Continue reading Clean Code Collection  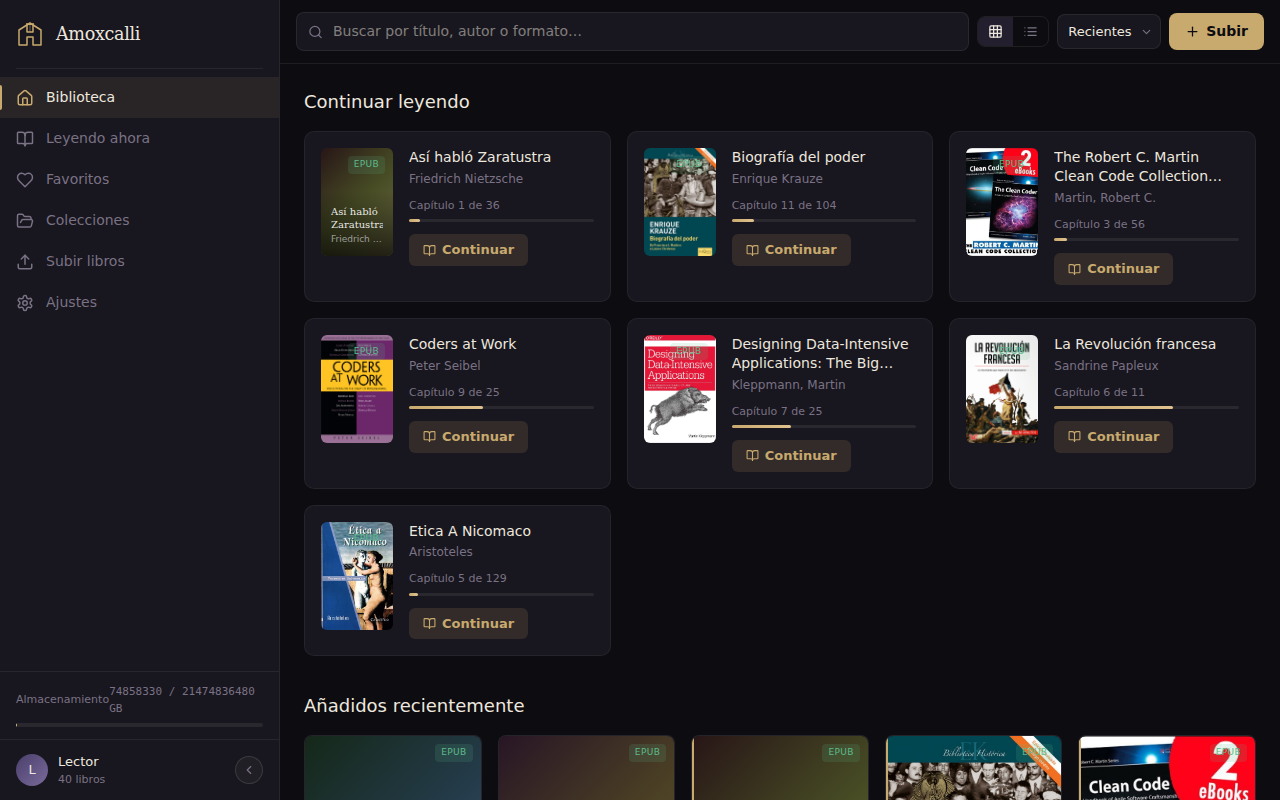tap(1113, 269)
